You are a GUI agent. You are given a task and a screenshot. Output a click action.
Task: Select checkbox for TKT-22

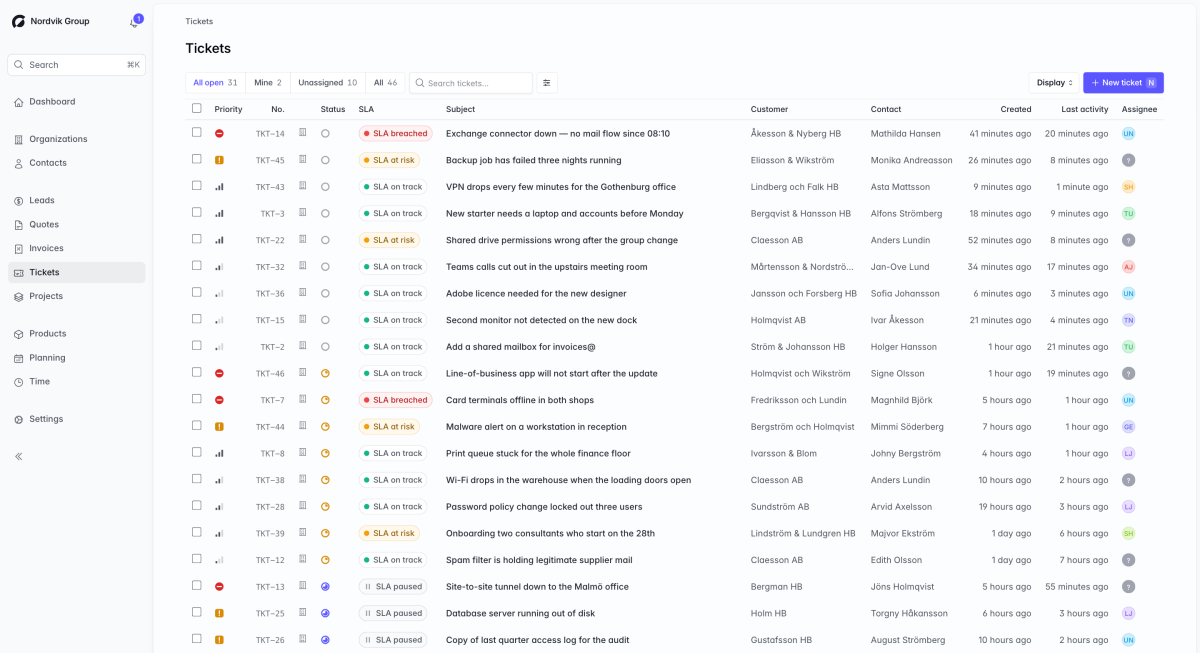[197, 239]
